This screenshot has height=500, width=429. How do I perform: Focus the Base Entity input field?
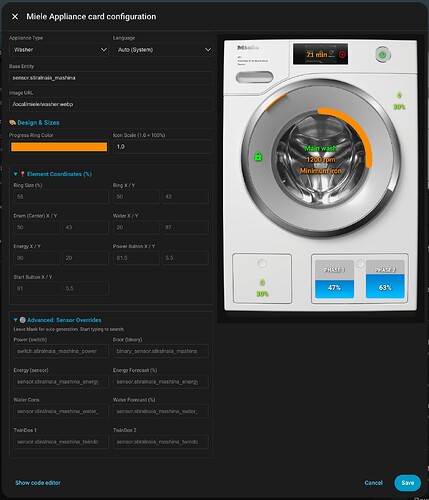(111, 78)
